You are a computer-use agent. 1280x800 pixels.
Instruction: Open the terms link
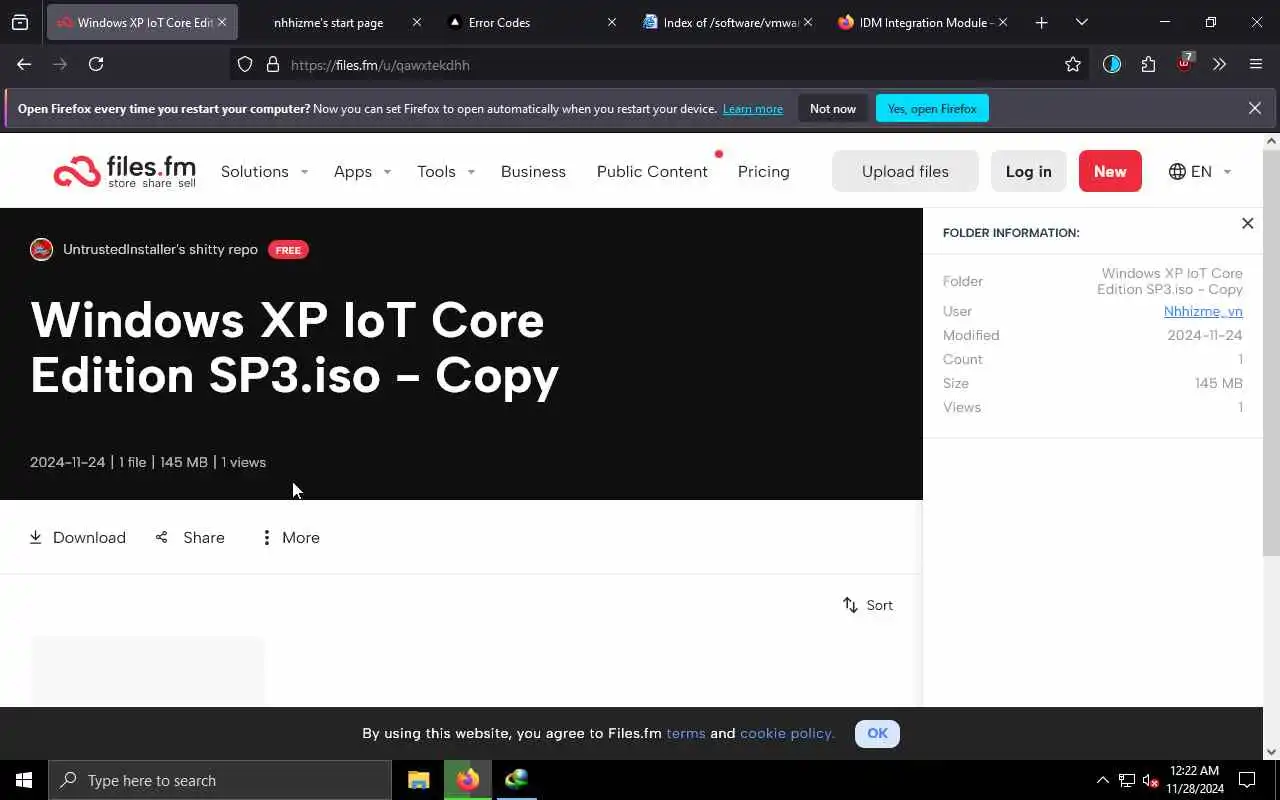(686, 733)
